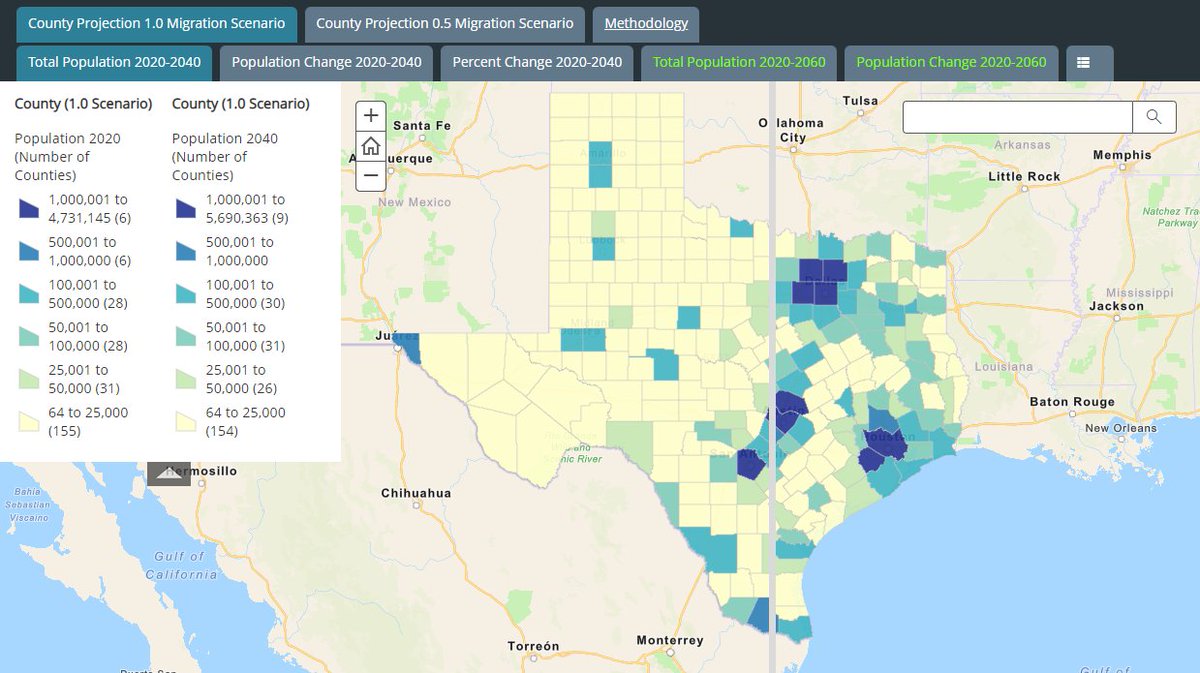Select County Projection 1.0 Migration Scenario
The width and height of the screenshot is (1200, 673).
(156, 24)
